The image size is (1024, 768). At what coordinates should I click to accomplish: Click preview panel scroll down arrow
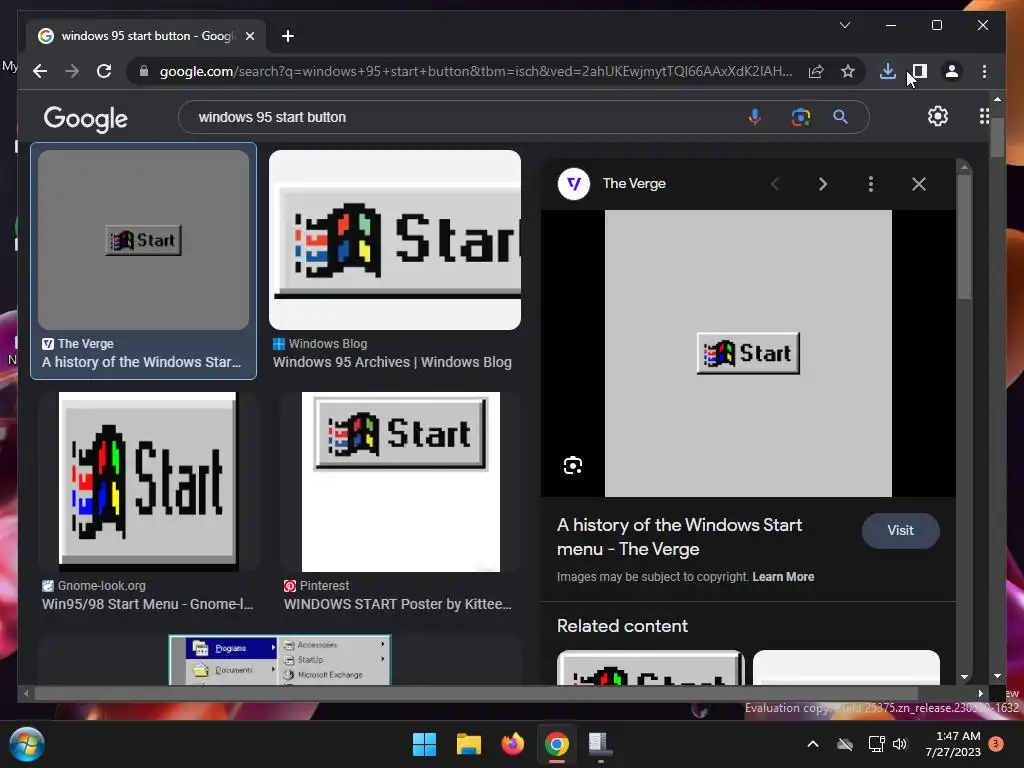tap(964, 677)
